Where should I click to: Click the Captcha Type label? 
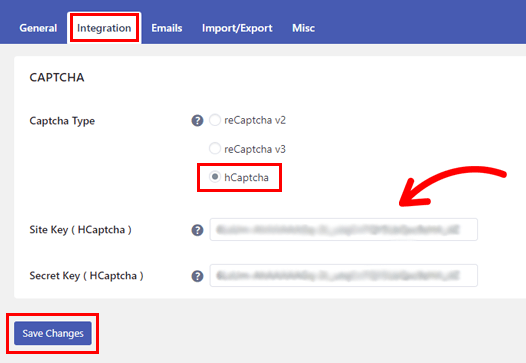pyautogui.click(x=62, y=121)
